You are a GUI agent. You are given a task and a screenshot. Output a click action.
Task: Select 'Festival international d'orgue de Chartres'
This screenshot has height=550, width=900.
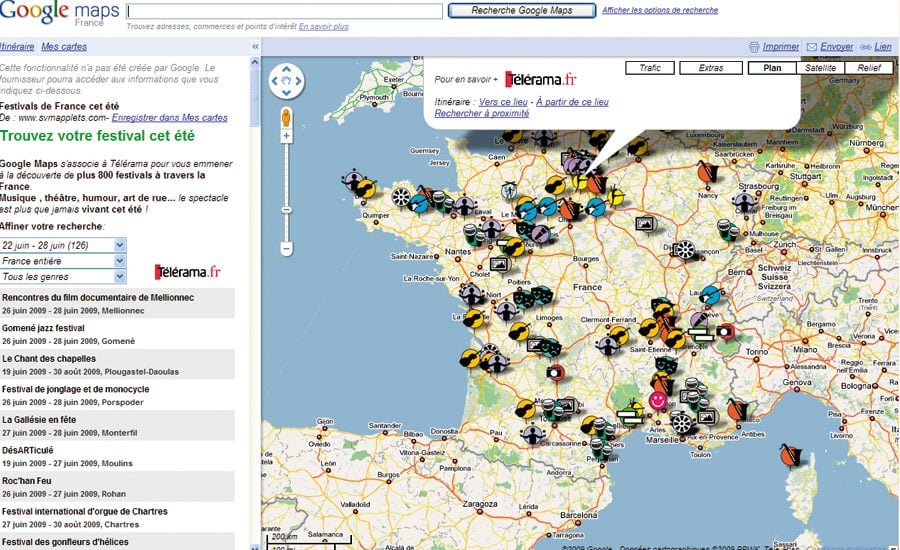[117, 517]
